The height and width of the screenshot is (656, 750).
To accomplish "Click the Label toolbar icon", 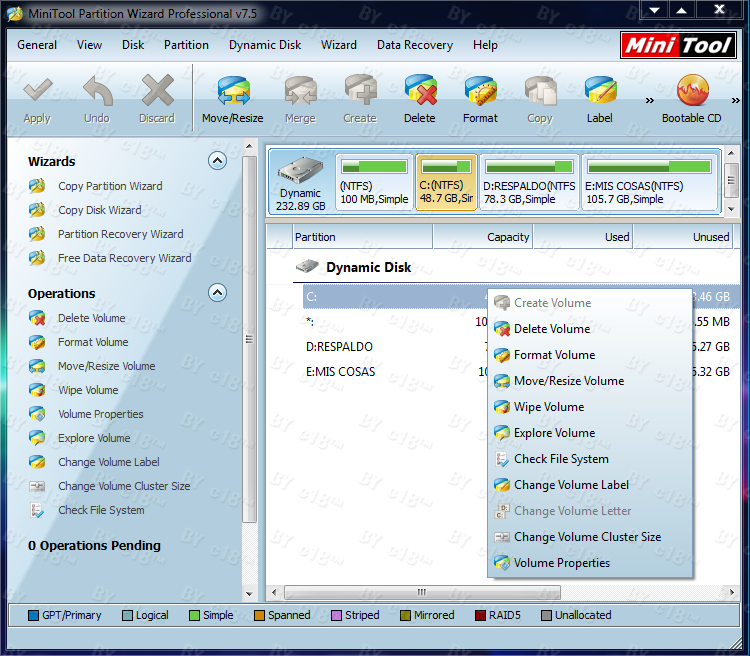I will pyautogui.click(x=600, y=90).
